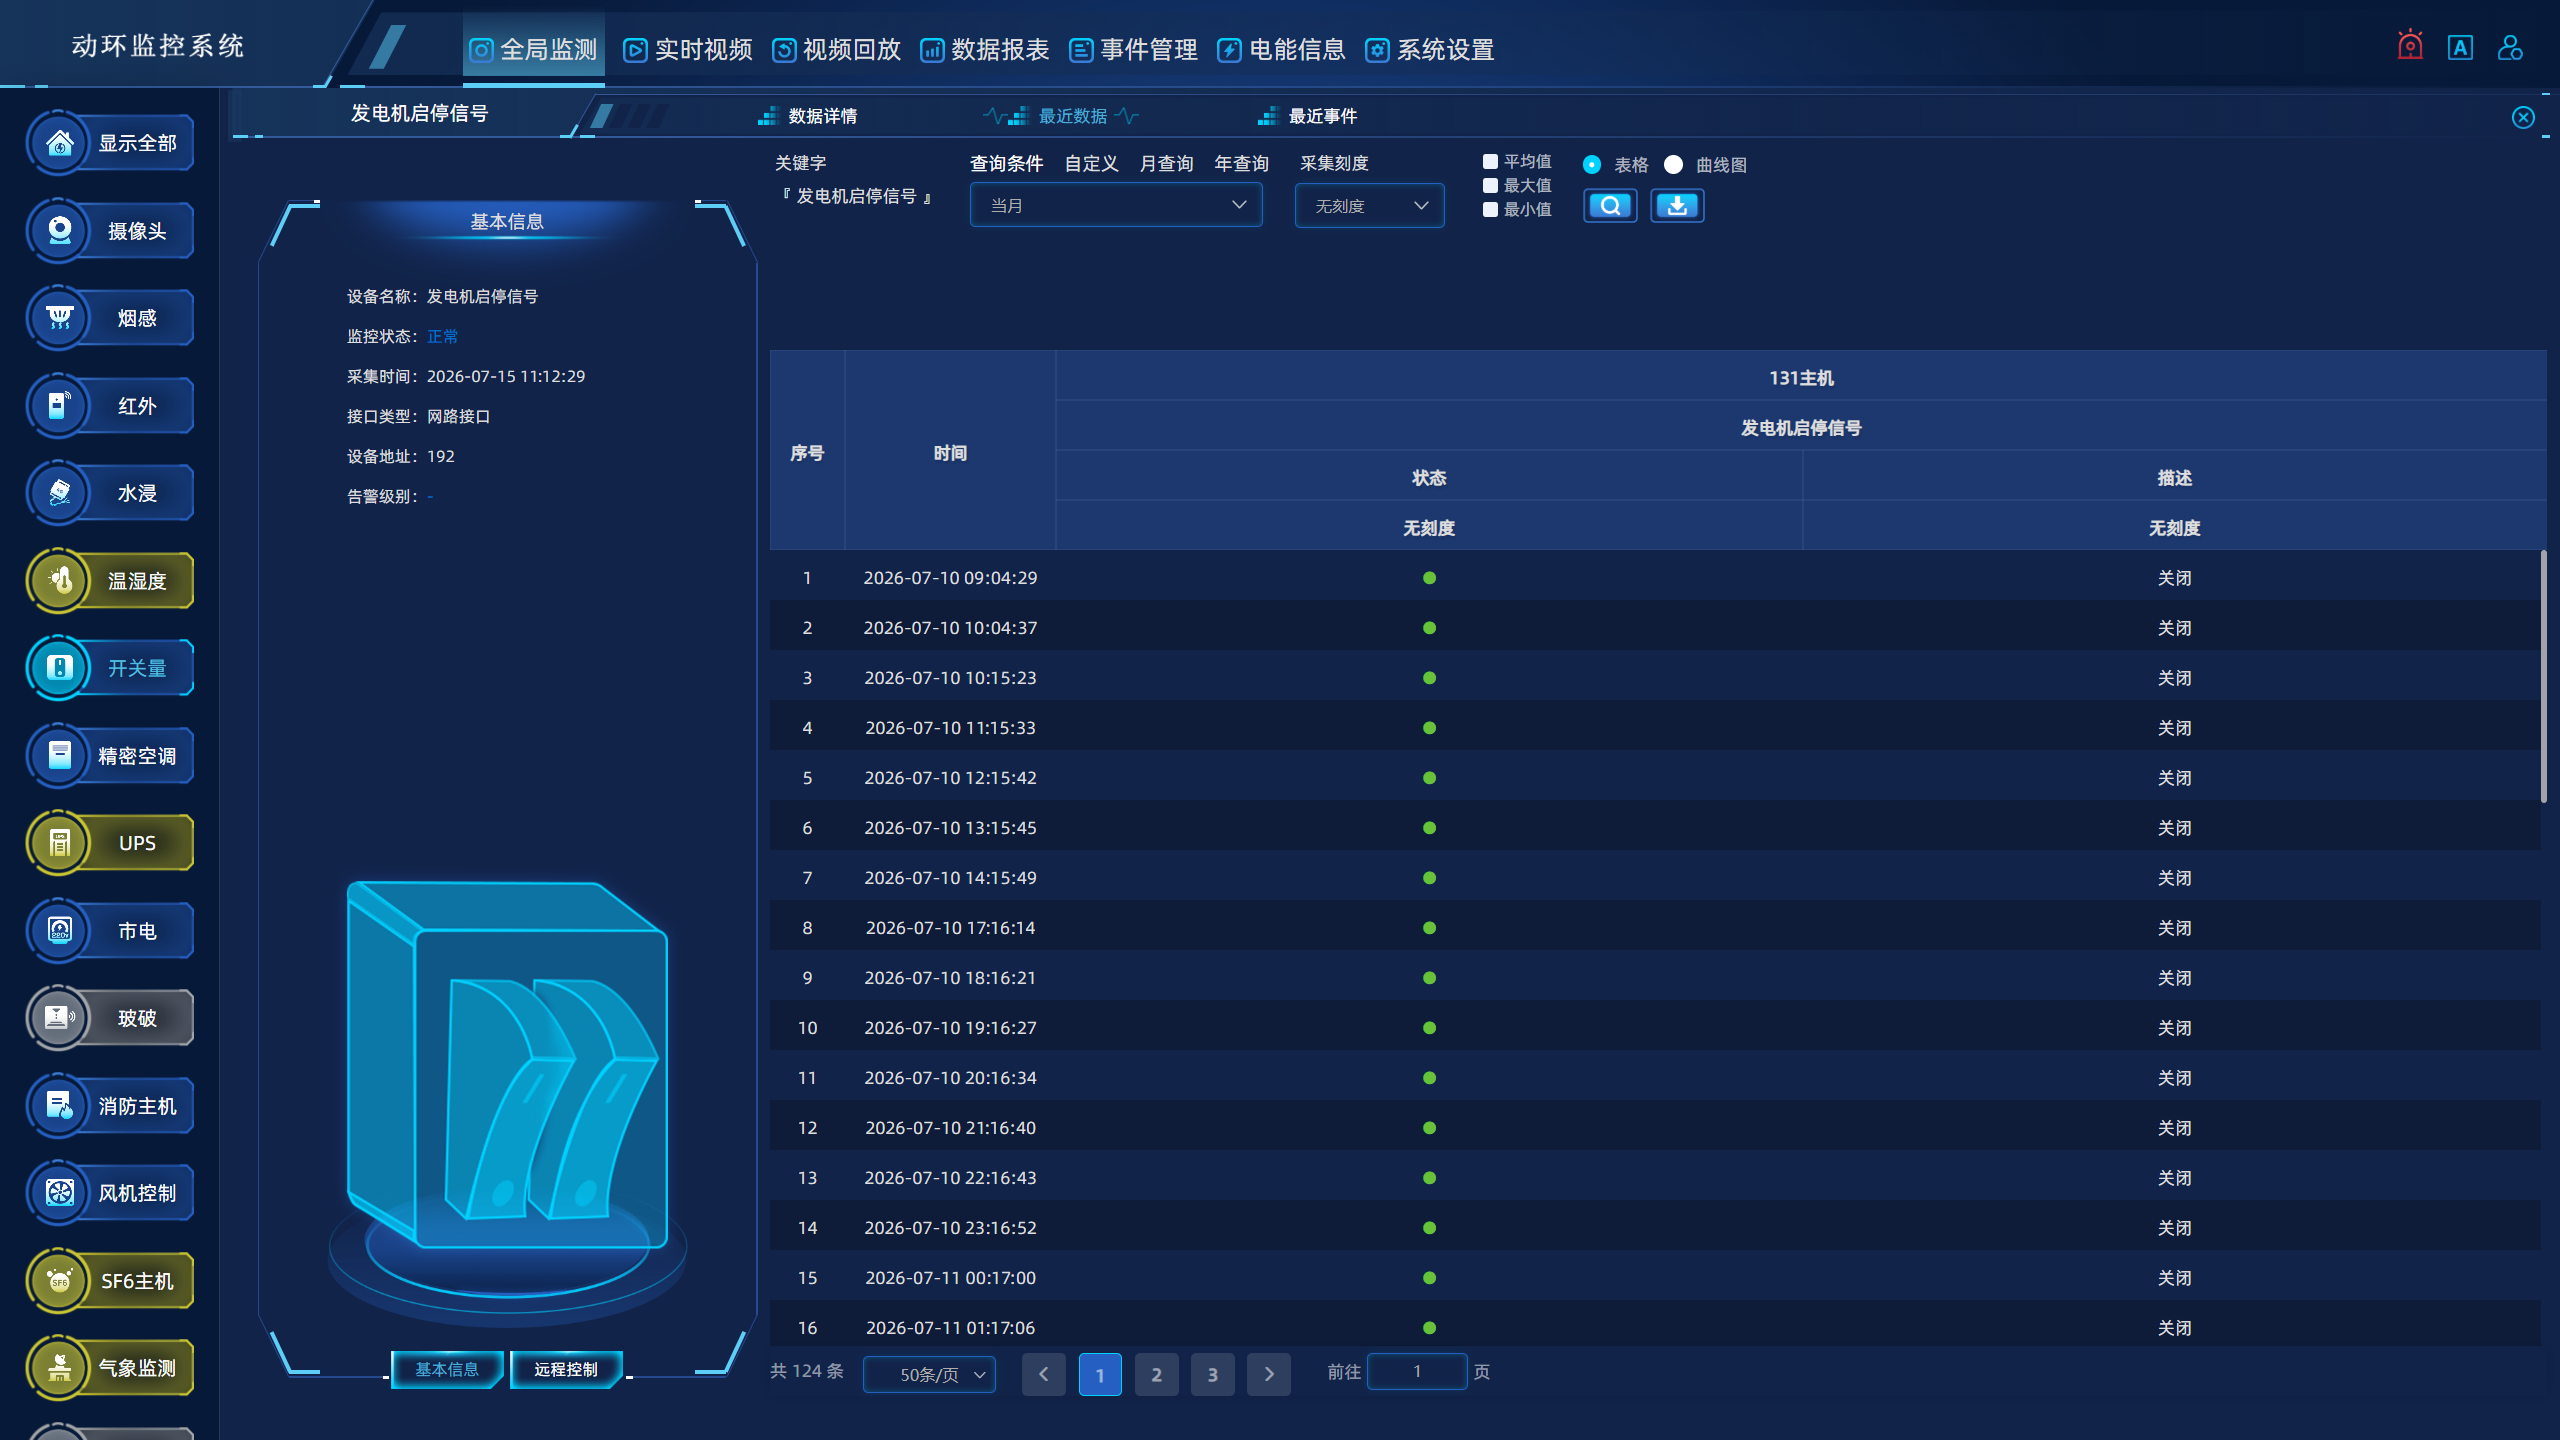Click the 前往 page number input field
The height and width of the screenshot is (1440, 2560).
[1417, 1371]
